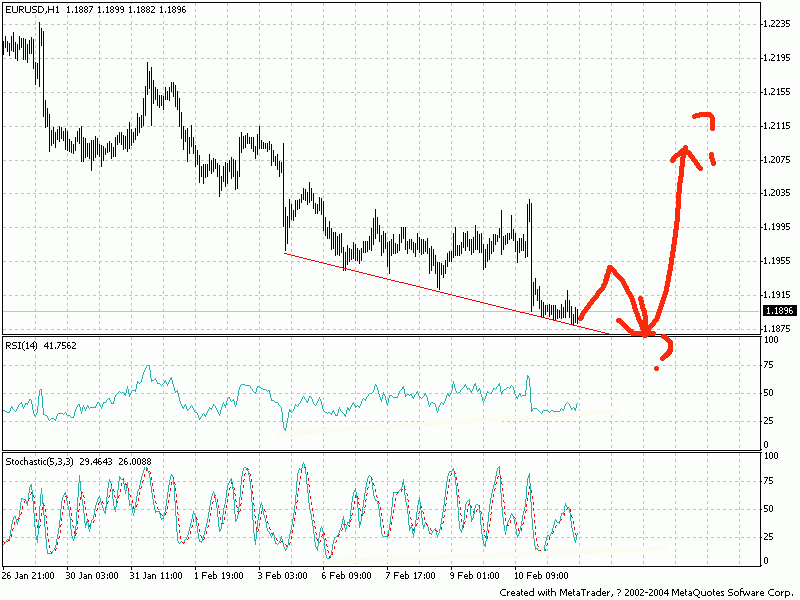Click the 1.2235 price axis label
800x600 pixels.
(x=778, y=23)
